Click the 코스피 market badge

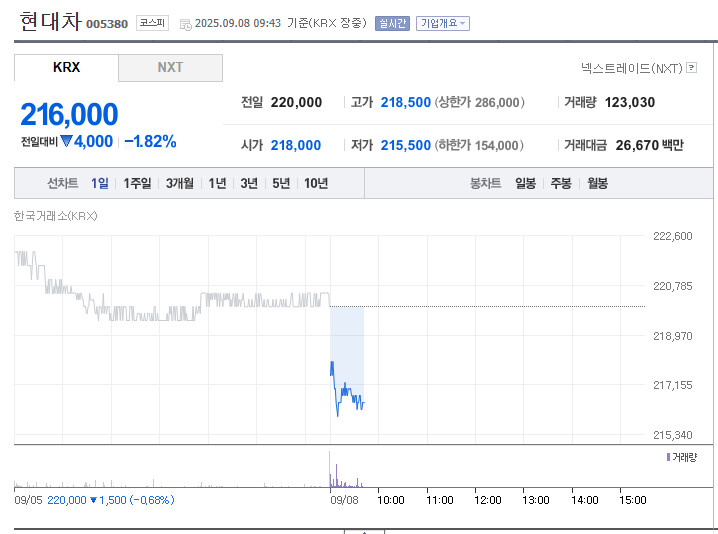(152, 23)
